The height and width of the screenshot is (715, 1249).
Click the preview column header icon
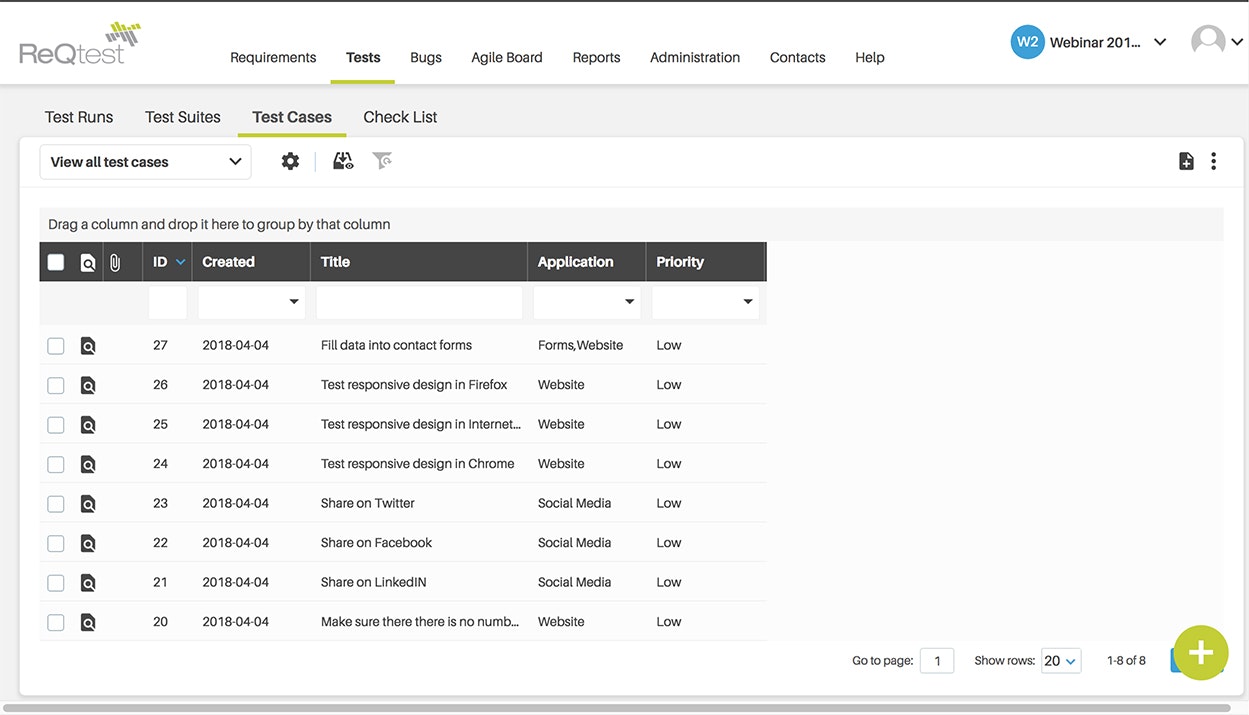coord(88,263)
